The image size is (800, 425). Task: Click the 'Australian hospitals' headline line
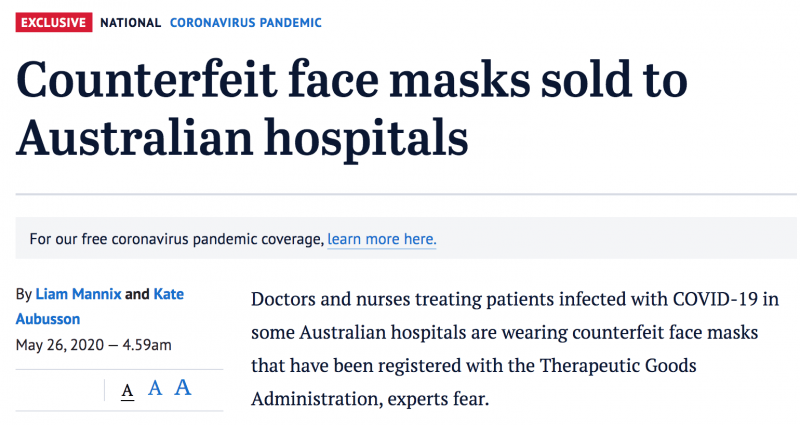242,138
